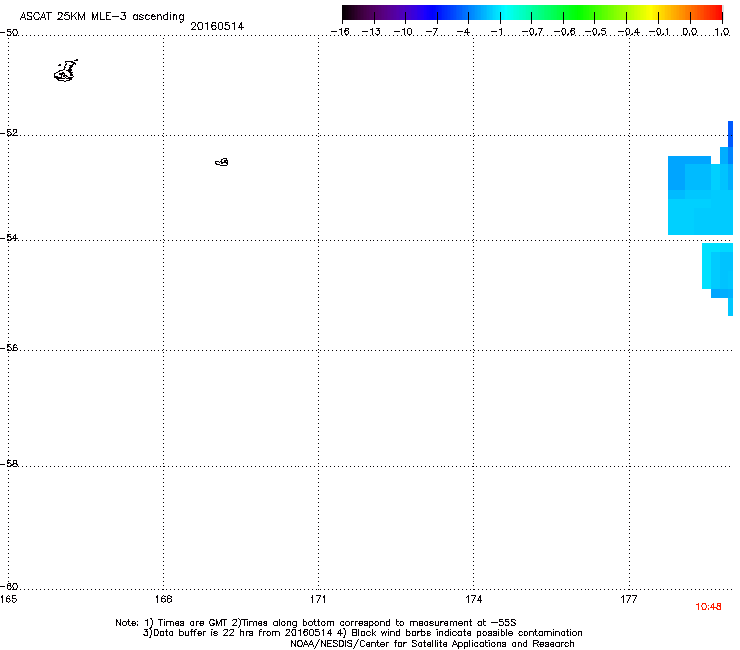
Task: Click the date label 20160514 under the title
Action: click(217, 26)
